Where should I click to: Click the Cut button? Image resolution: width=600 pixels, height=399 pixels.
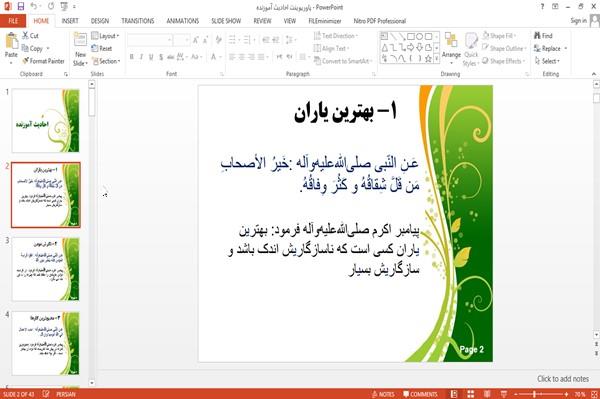tap(30, 36)
